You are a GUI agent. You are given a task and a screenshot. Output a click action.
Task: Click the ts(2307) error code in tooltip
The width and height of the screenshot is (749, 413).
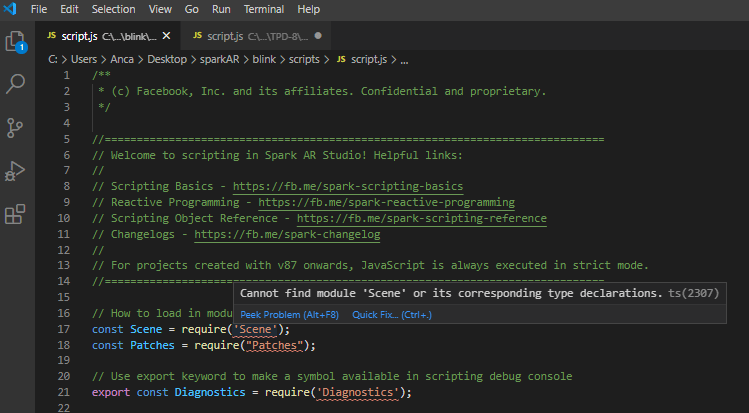693,293
